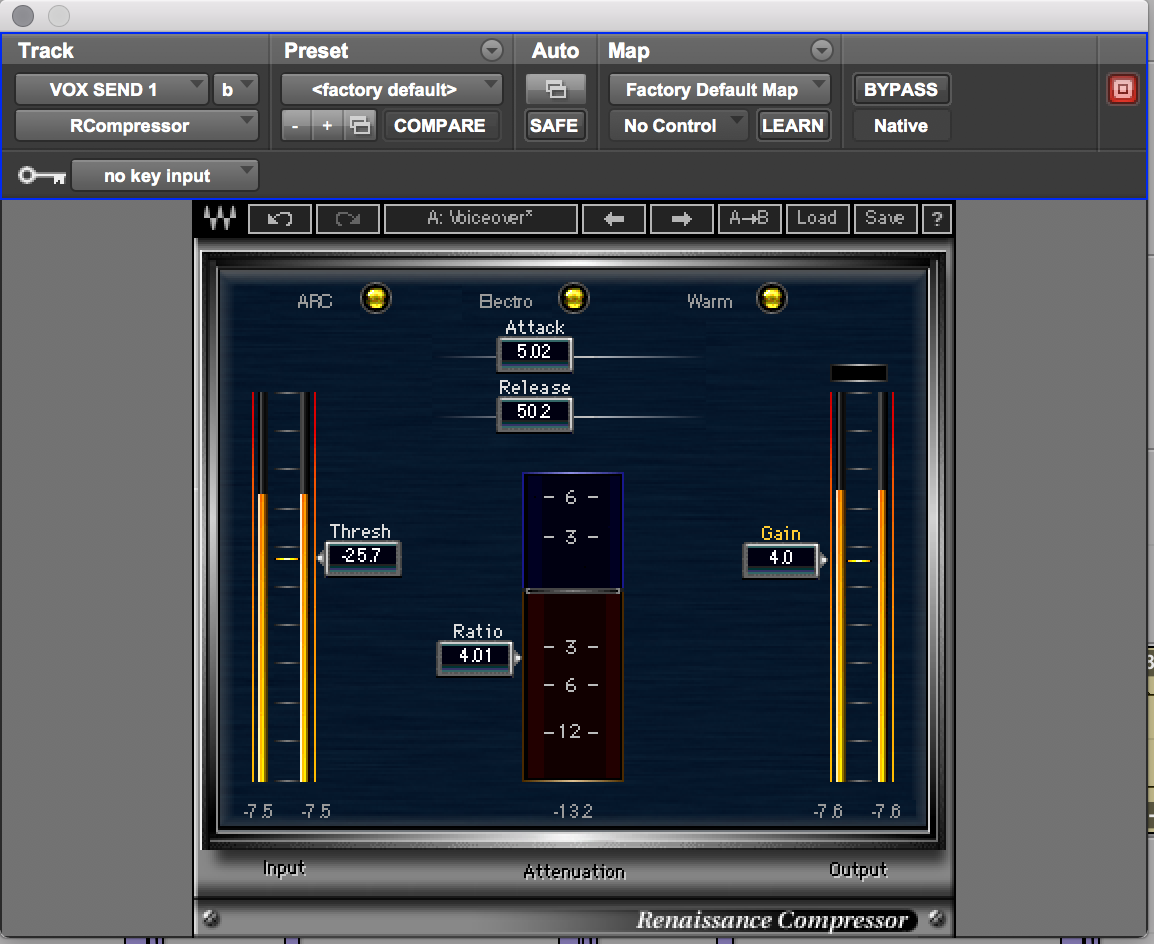Toggle the Warm character LED
The image size is (1154, 944).
(x=772, y=298)
